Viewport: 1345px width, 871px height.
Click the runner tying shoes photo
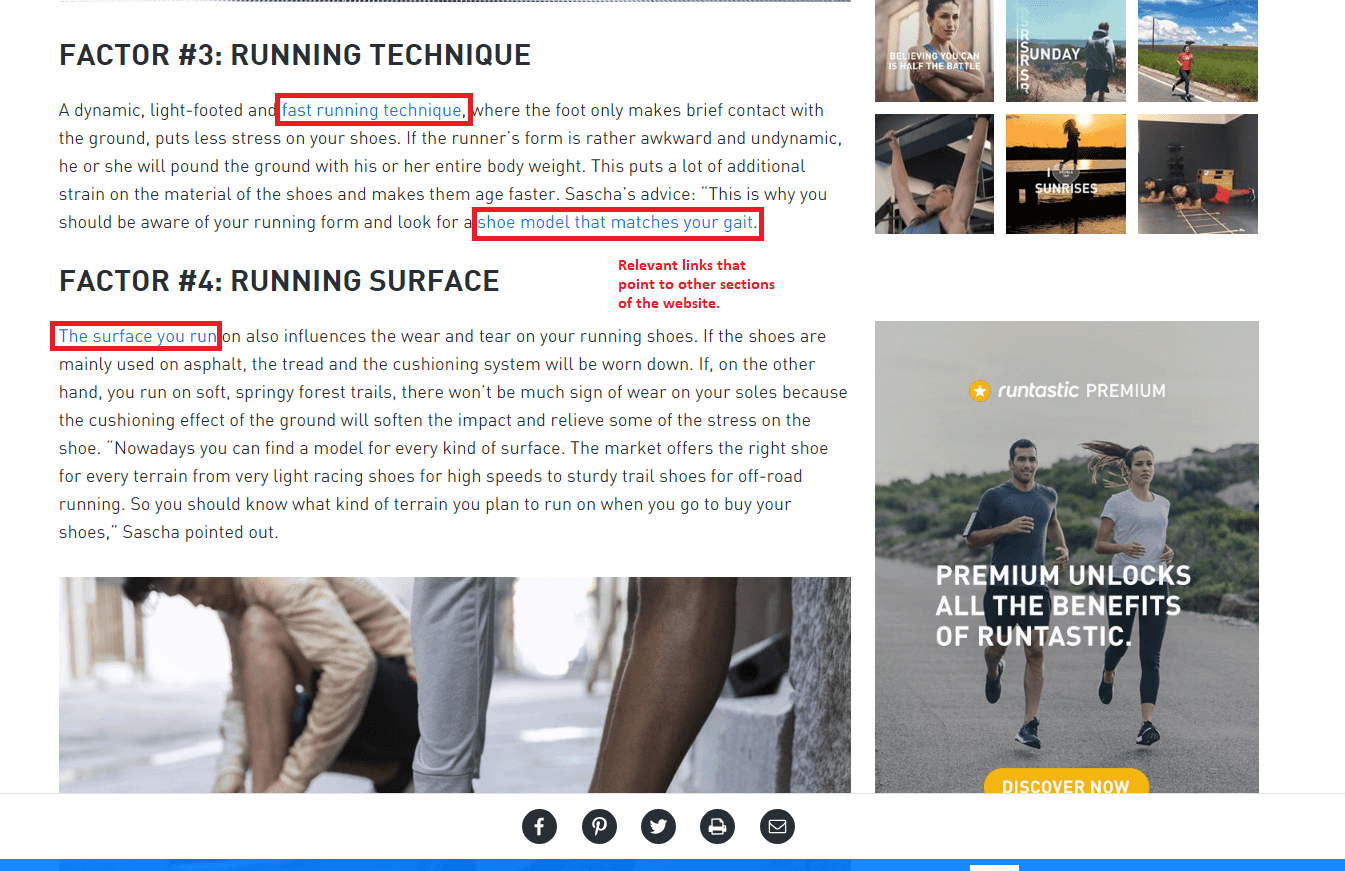455,685
